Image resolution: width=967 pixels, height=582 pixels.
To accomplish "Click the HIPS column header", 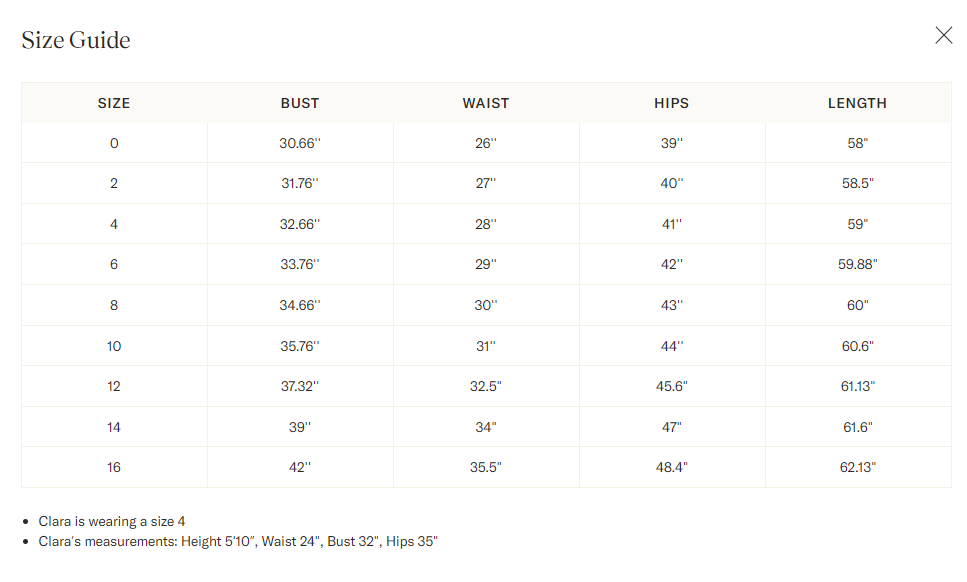I will click(x=672, y=103).
